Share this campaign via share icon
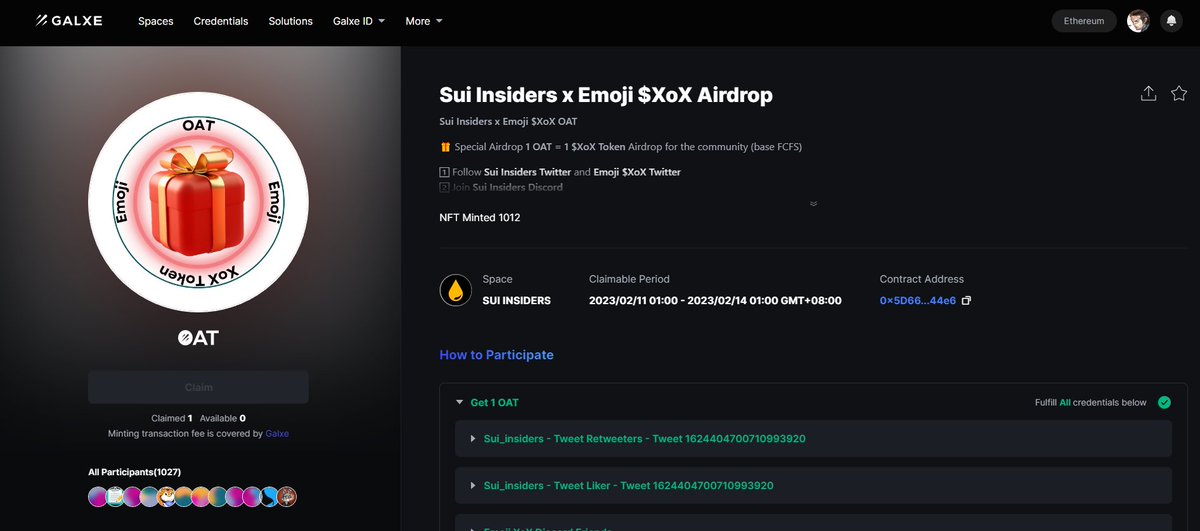This screenshot has width=1200, height=531. coord(1149,93)
